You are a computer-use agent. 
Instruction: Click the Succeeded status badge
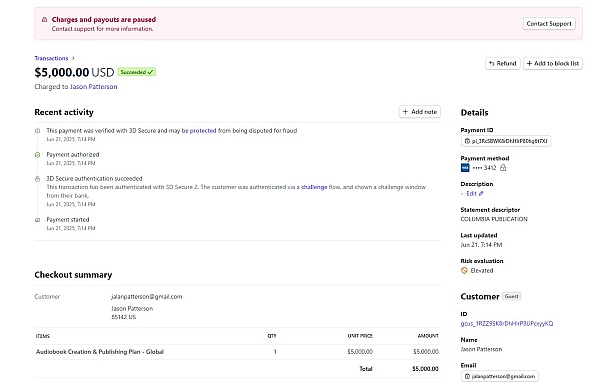click(137, 72)
